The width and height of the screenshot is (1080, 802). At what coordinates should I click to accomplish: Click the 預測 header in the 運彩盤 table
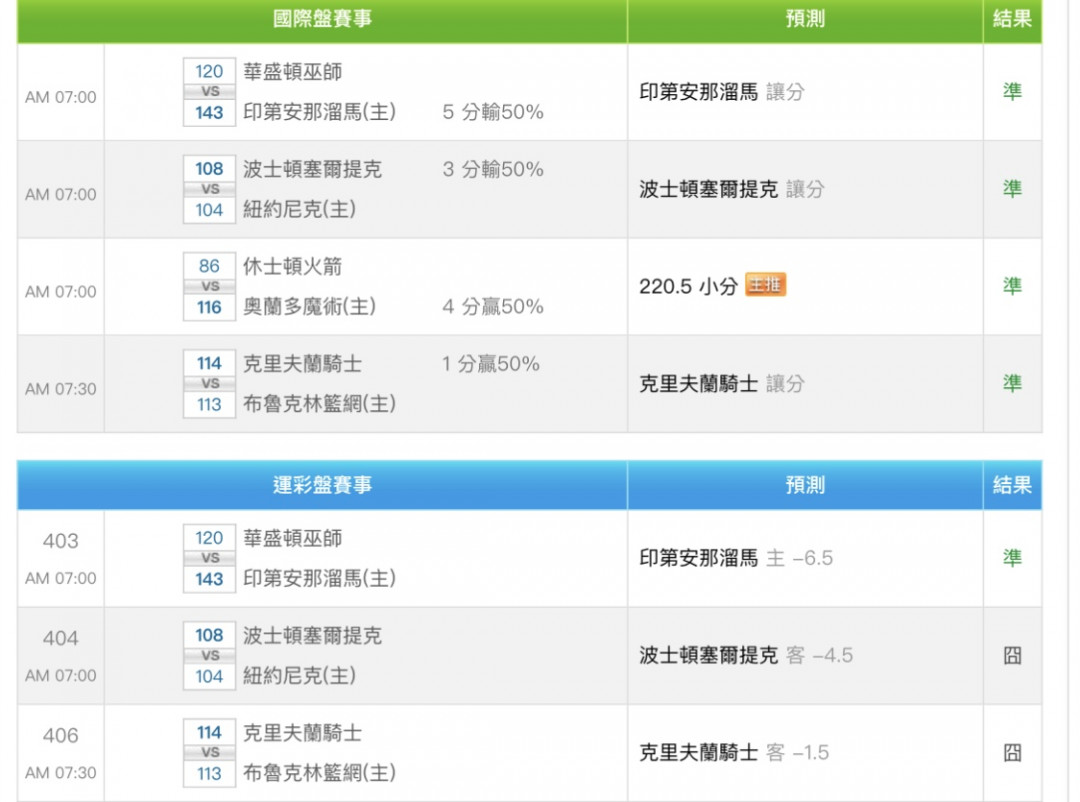tap(805, 485)
